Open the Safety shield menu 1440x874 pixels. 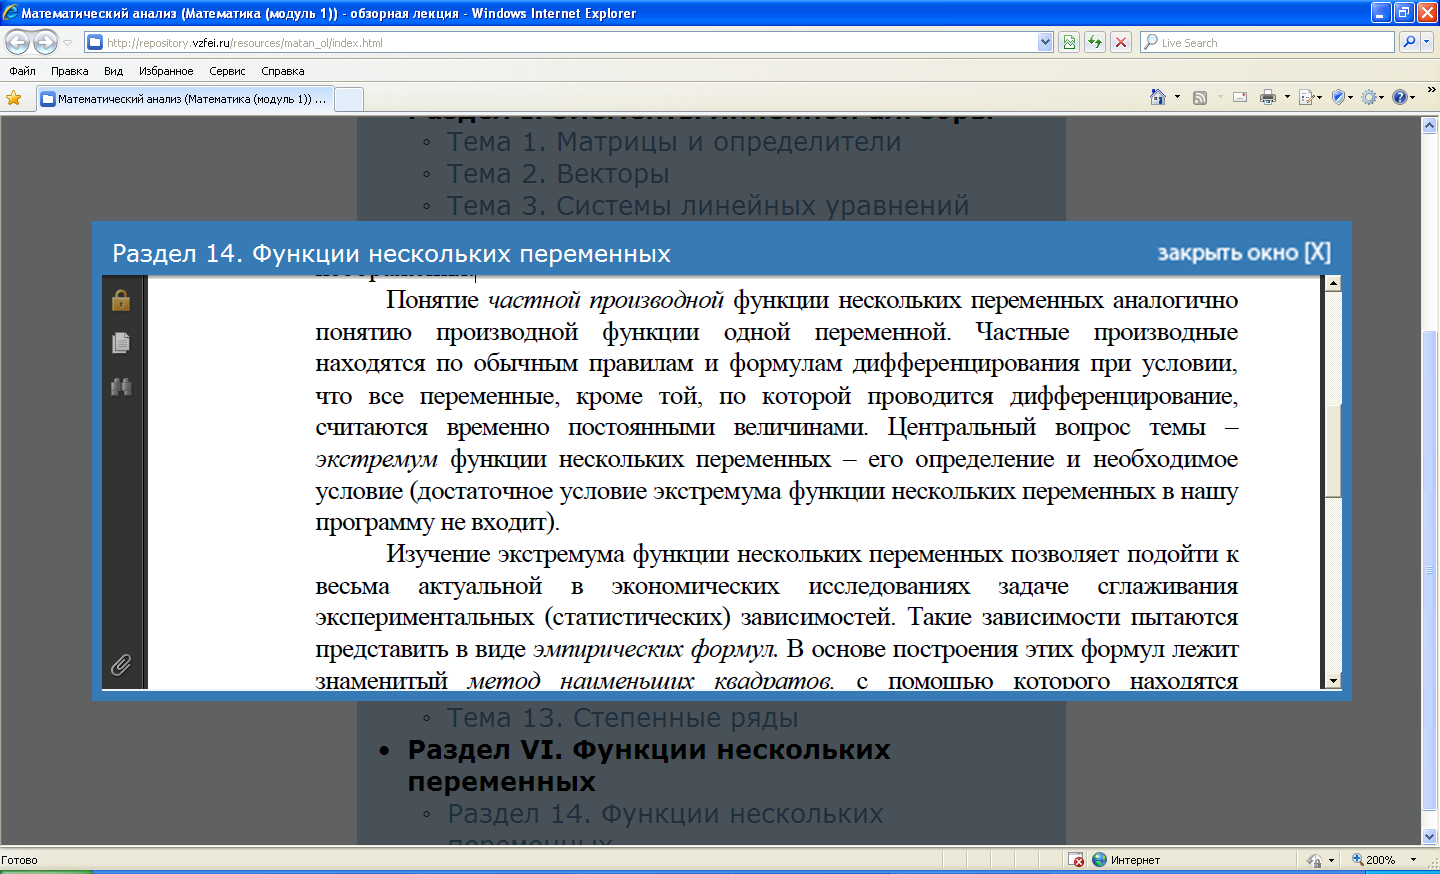tap(1341, 97)
